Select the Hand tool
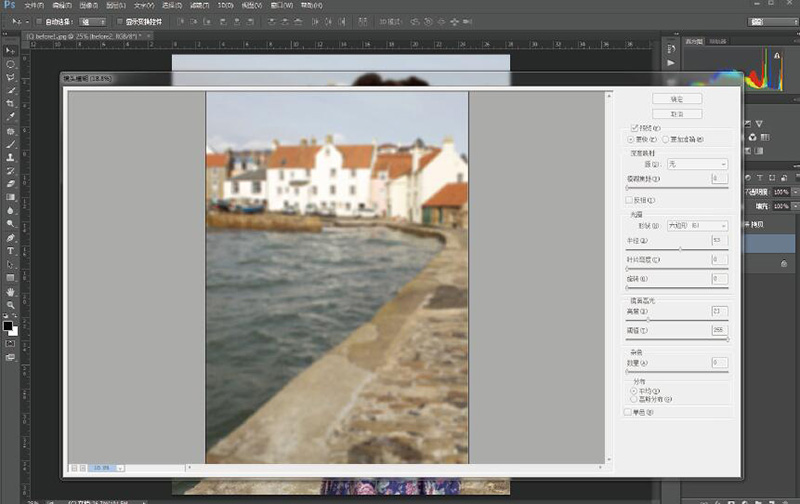 10,291
